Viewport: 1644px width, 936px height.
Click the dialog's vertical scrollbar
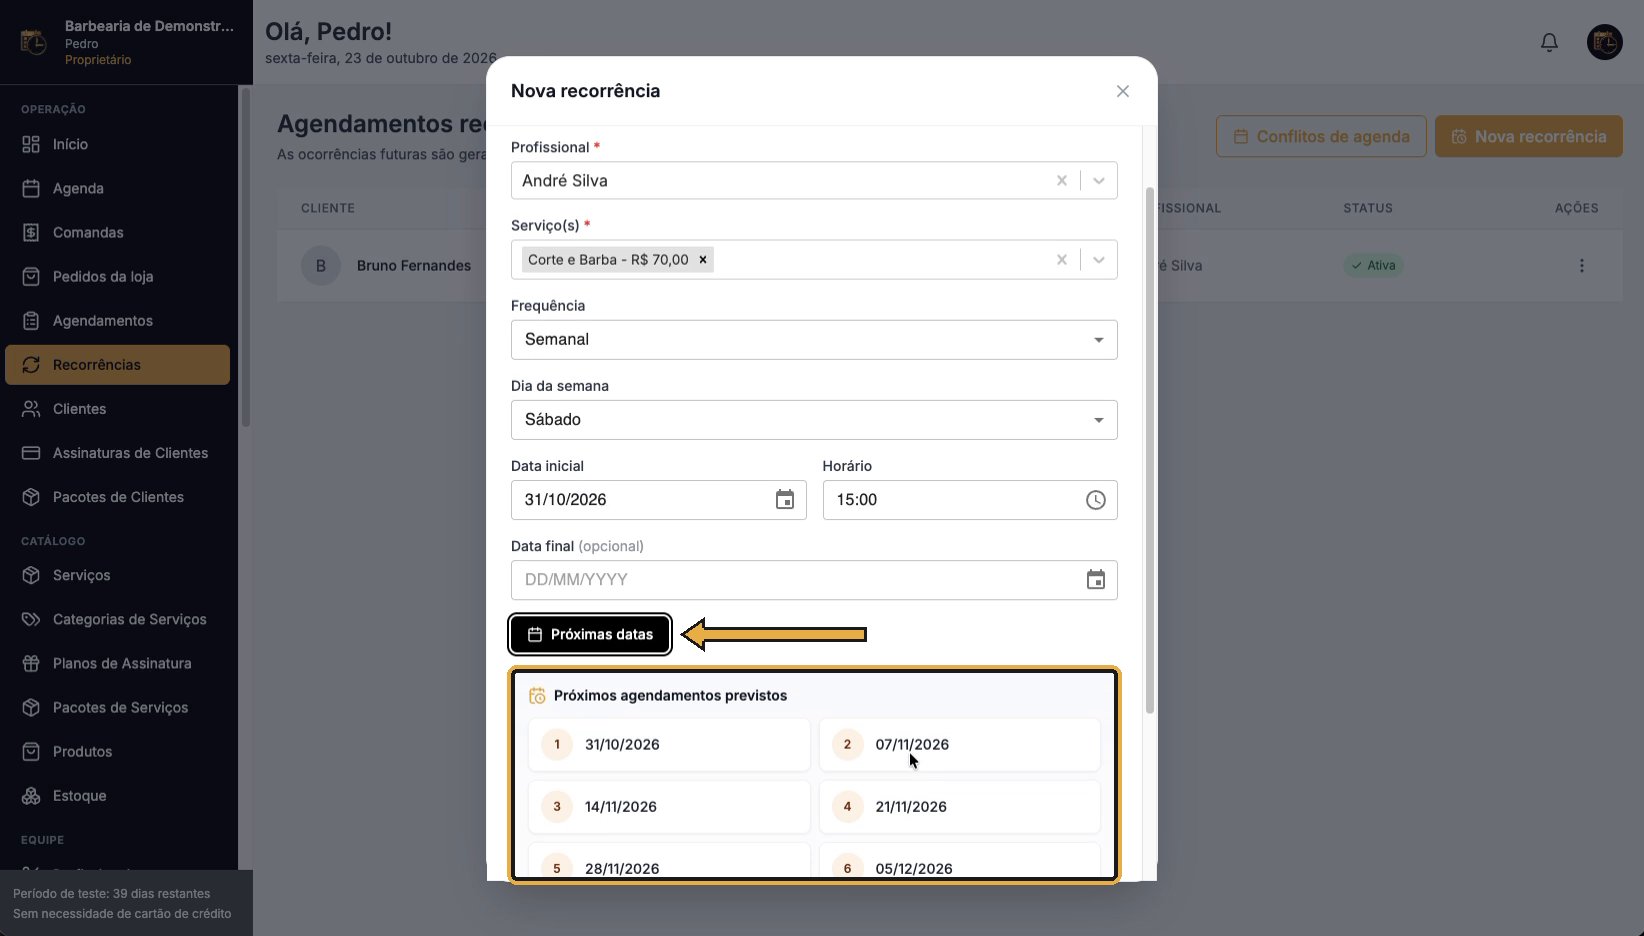pos(1150,450)
